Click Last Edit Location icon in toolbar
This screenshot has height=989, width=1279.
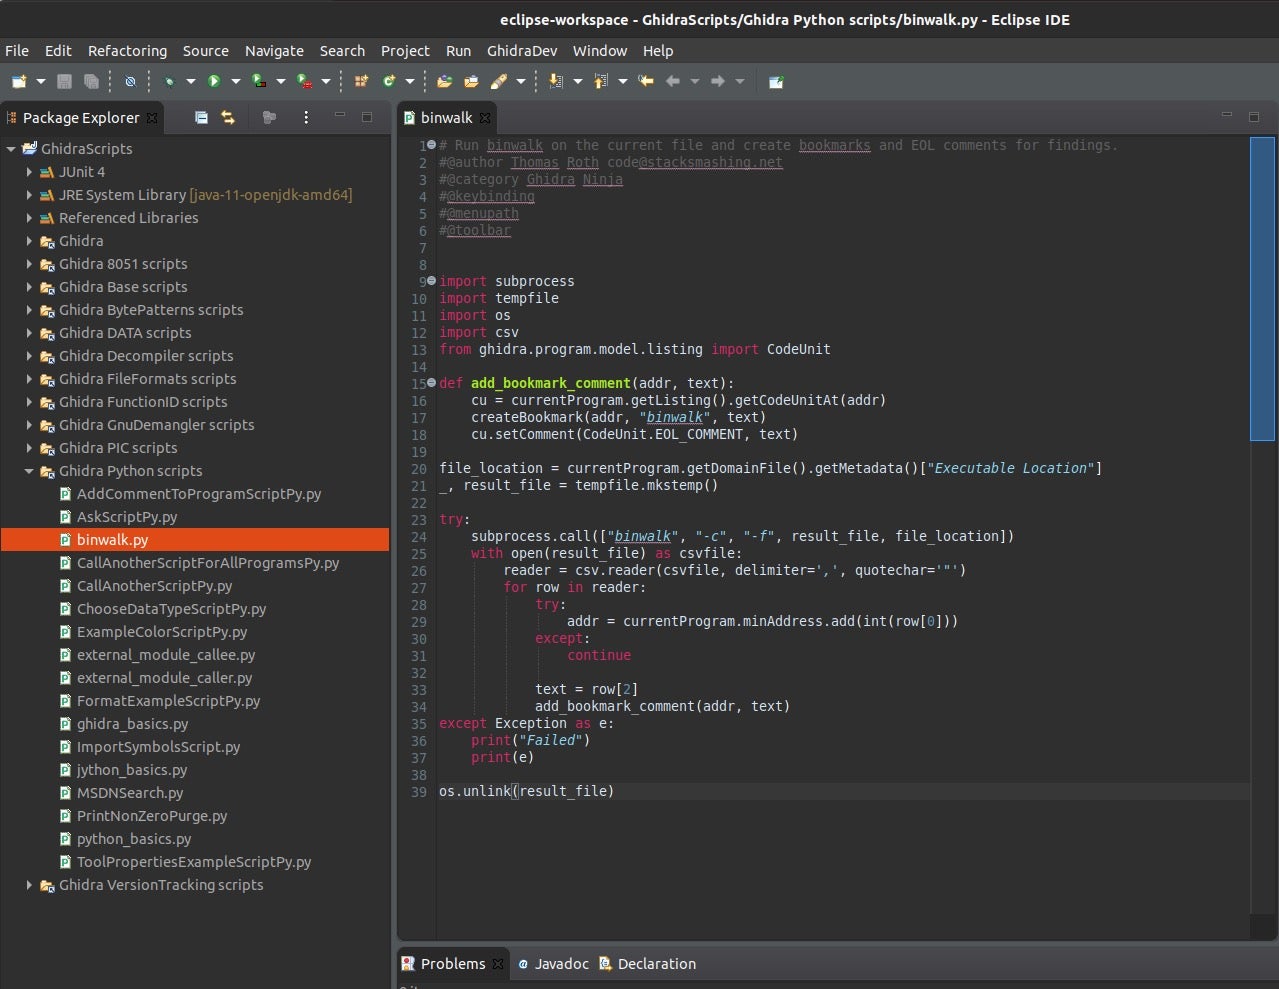point(646,81)
